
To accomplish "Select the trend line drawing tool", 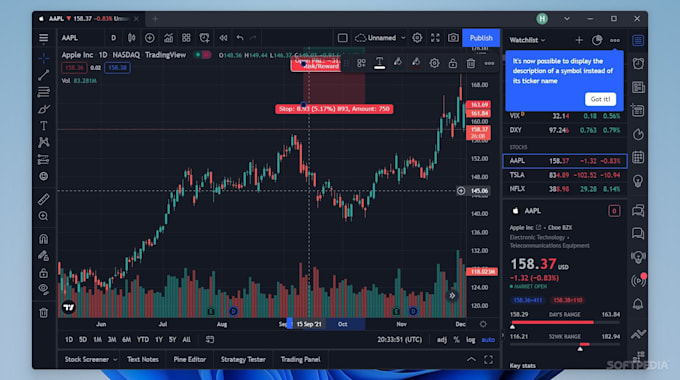I will tap(43, 75).
